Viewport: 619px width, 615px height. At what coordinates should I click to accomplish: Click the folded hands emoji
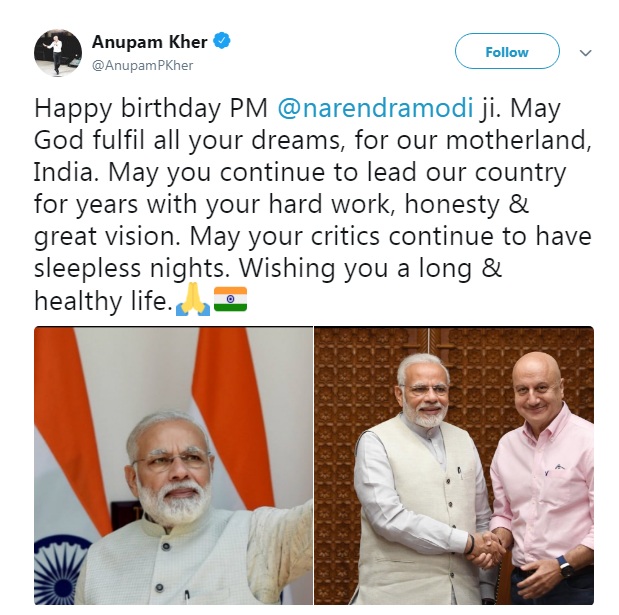(193, 299)
